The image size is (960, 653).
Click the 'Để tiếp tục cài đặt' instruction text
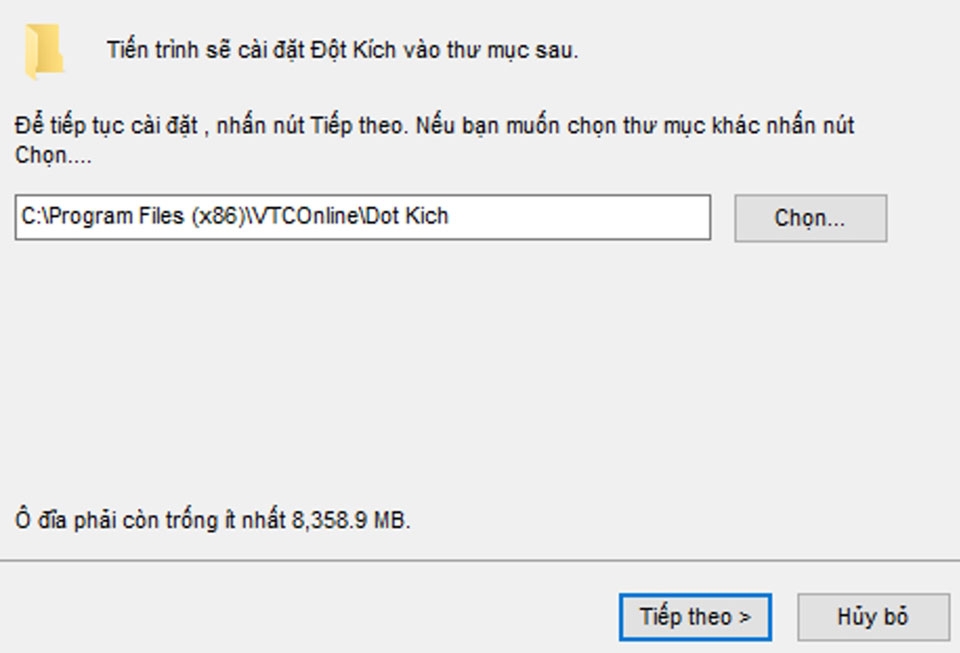tap(106, 126)
